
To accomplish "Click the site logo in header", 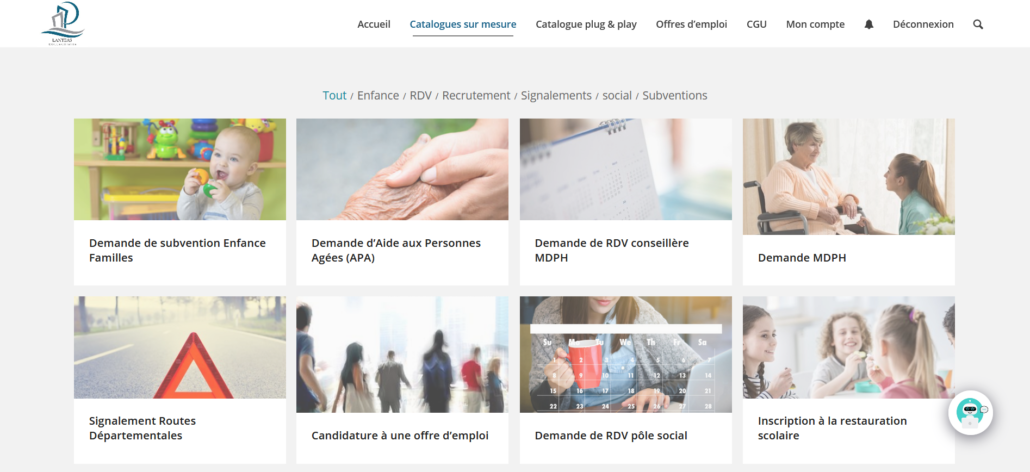I will click(x=63, y=24).
